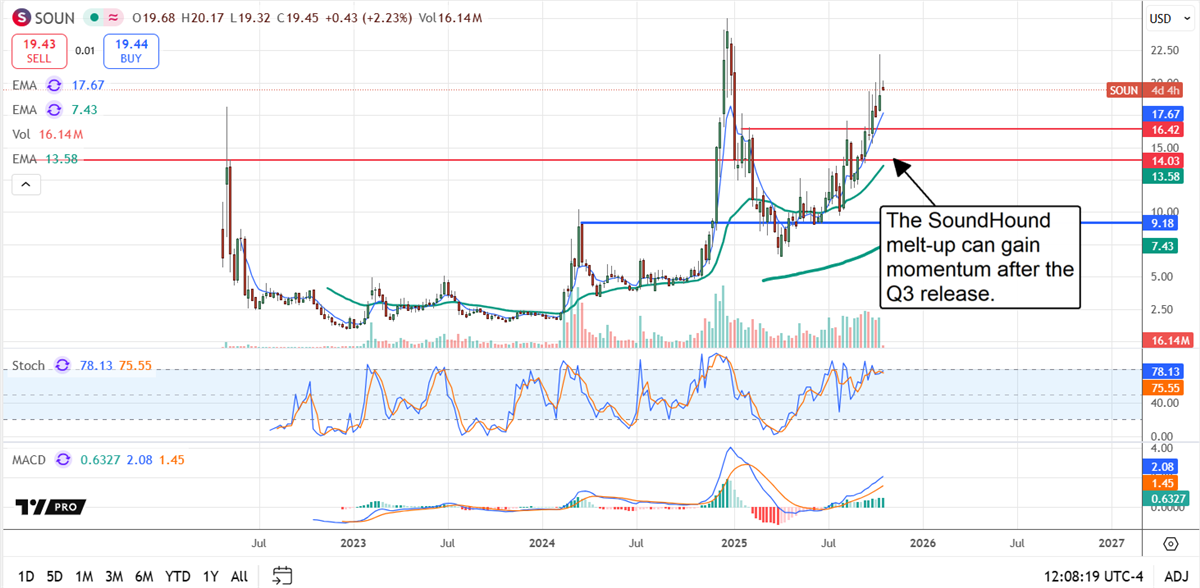
Task: Click the pink approximate-data indicator icon
Action: pyautogui.click(x=114, y=18)
